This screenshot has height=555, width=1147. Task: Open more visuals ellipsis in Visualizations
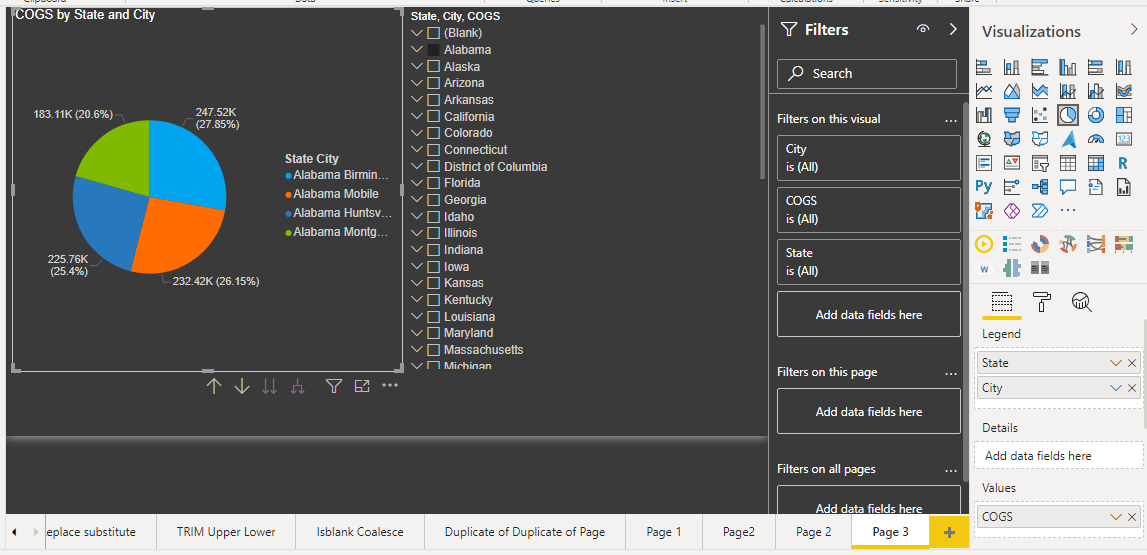(x=1068, y=211)
